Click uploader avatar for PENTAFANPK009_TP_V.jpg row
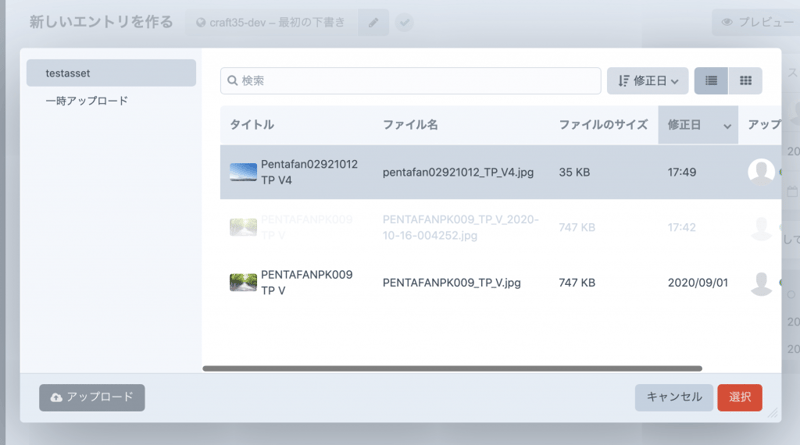 (761, 283)
